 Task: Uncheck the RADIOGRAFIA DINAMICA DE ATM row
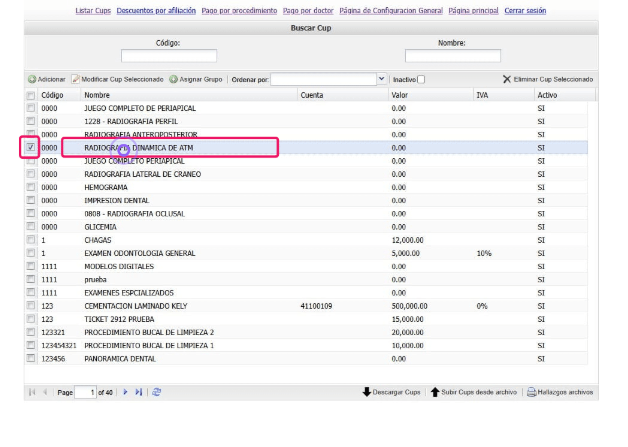[x=31, y=147]
